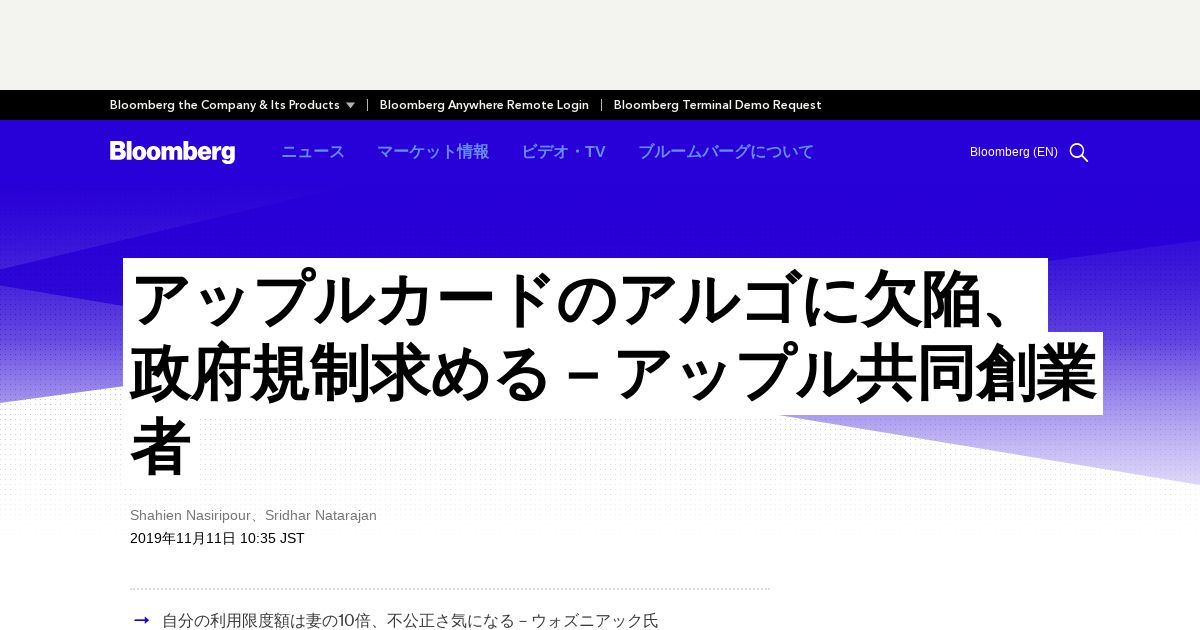The height and width of the screenshot is (630, 1200).
Task: Open the search magnifier icon
Action: coord(1079,152)
